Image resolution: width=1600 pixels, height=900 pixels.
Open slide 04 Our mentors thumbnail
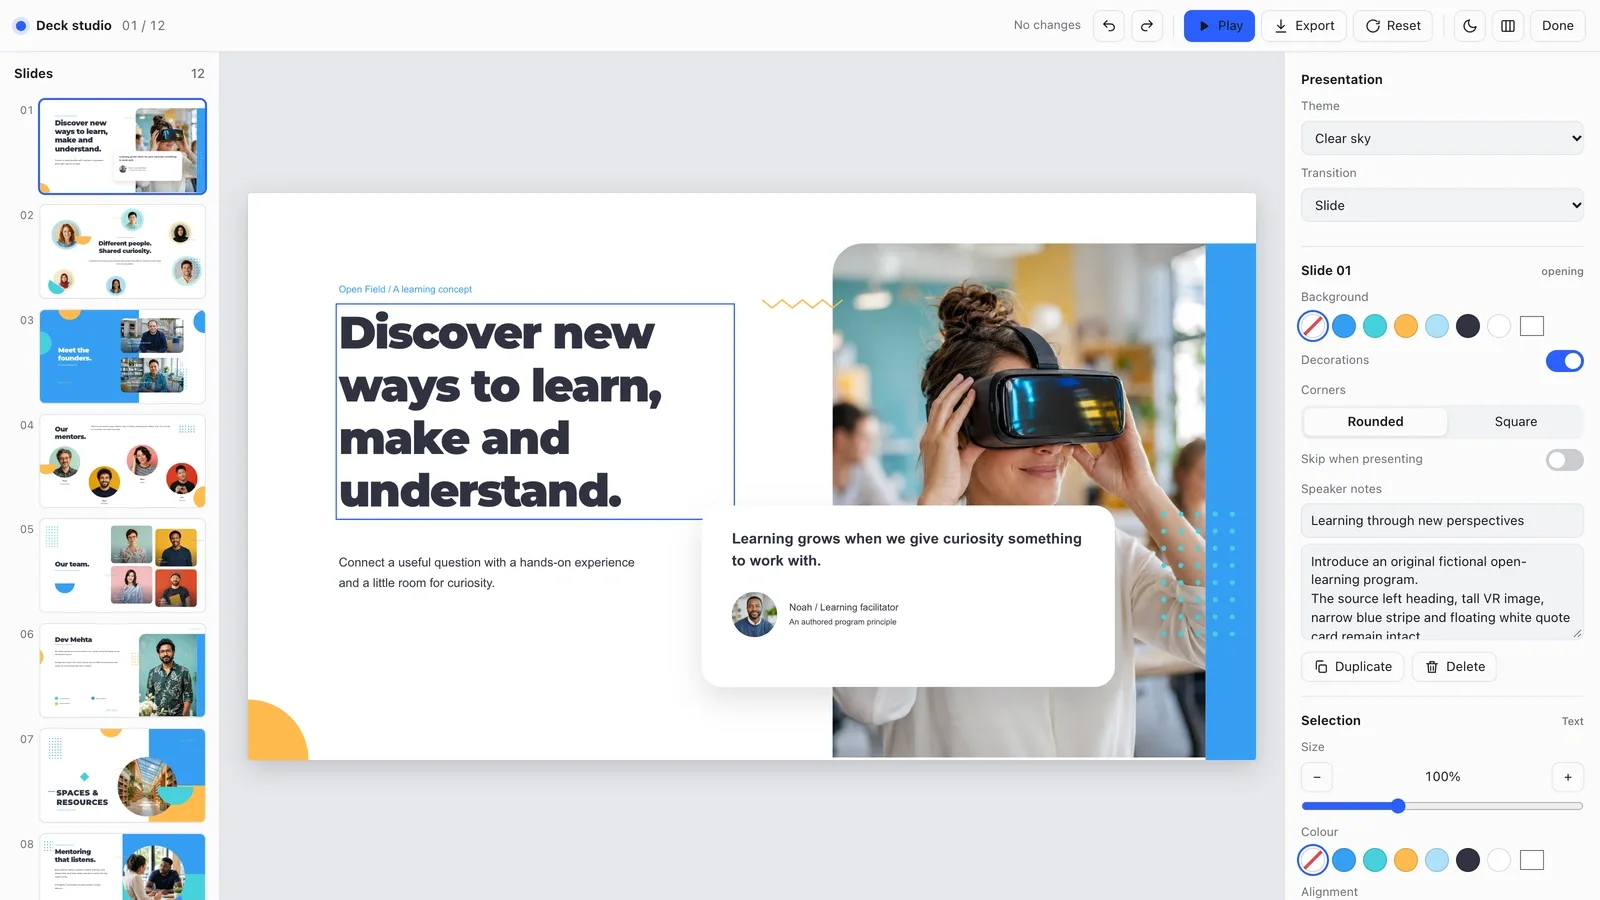123,462
